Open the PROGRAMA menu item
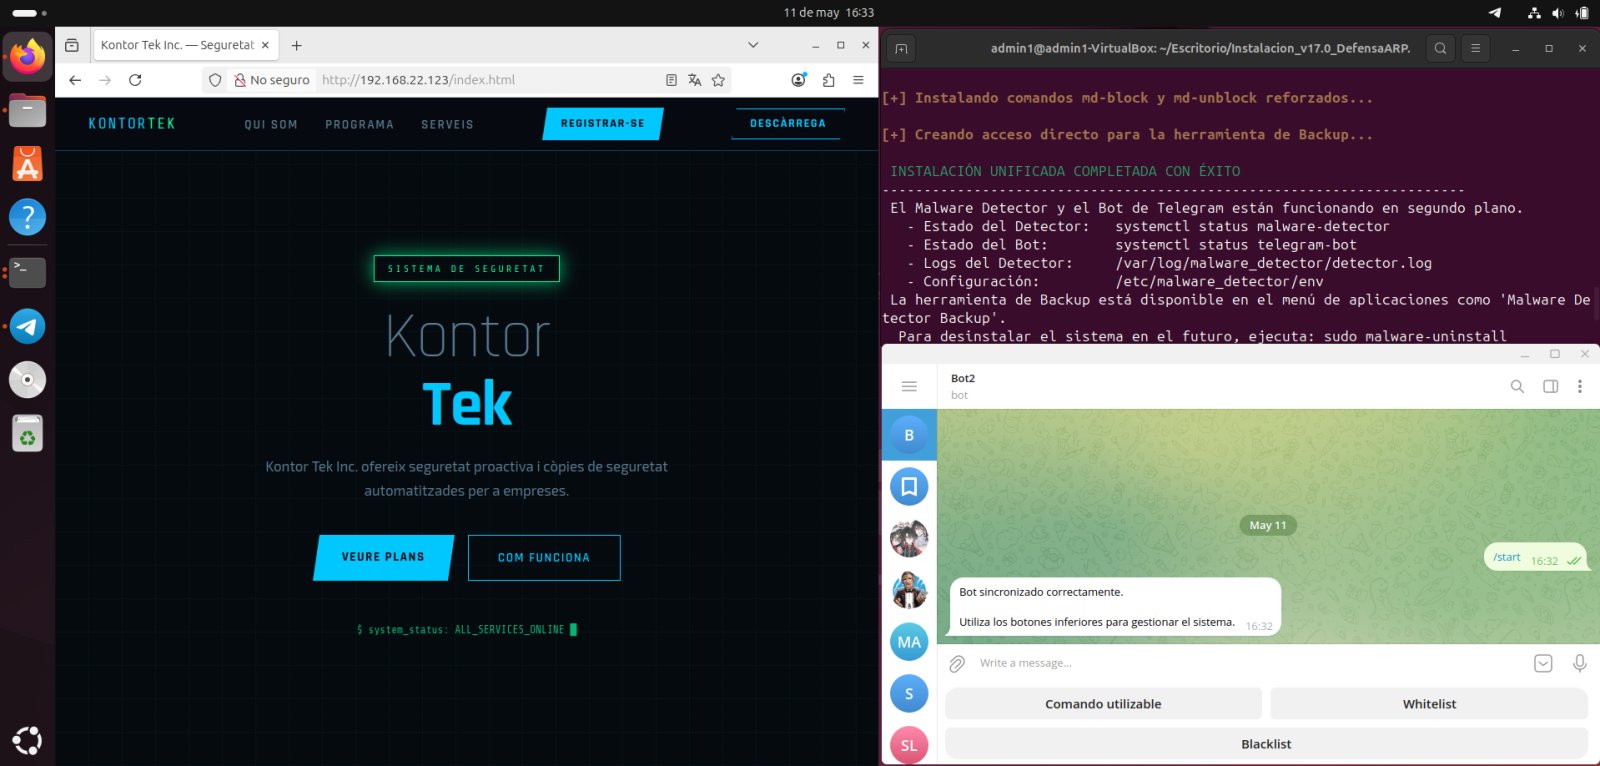Viewport: 1600px width, 766px height. pos(359,125)
